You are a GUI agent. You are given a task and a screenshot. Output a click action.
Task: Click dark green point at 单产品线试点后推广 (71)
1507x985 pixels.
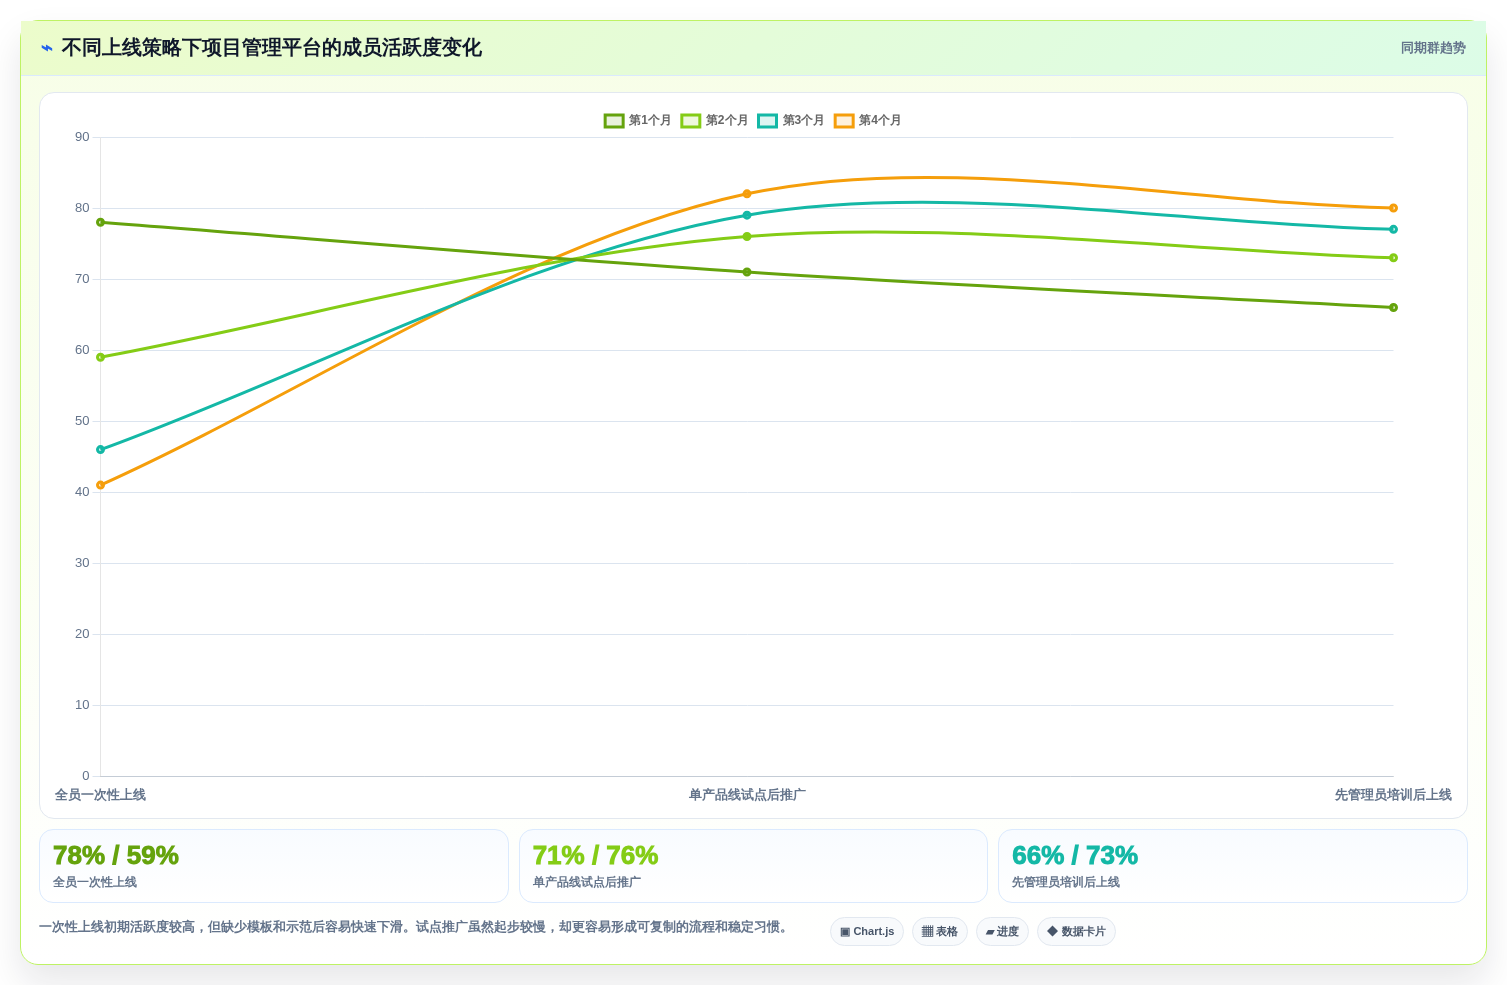(x=747, y=272)
